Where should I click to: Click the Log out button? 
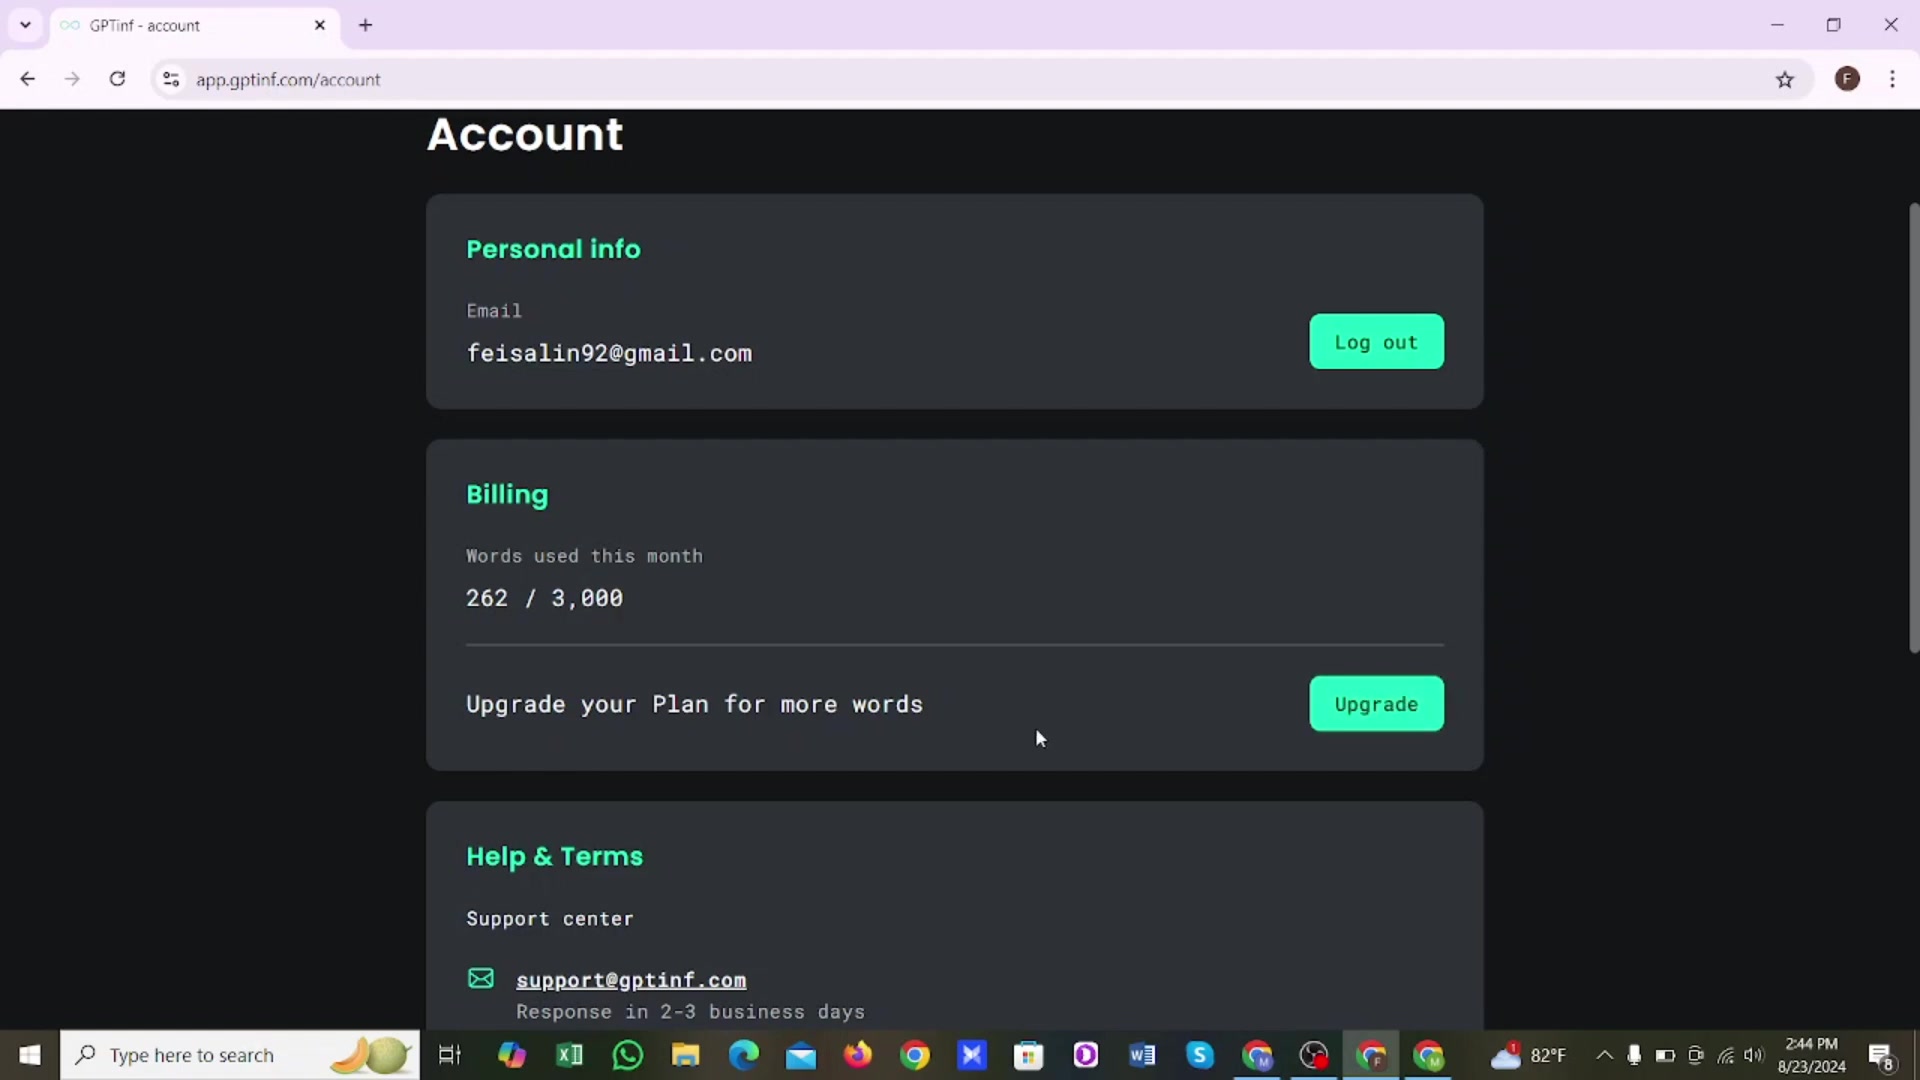tap(1376, 342)
